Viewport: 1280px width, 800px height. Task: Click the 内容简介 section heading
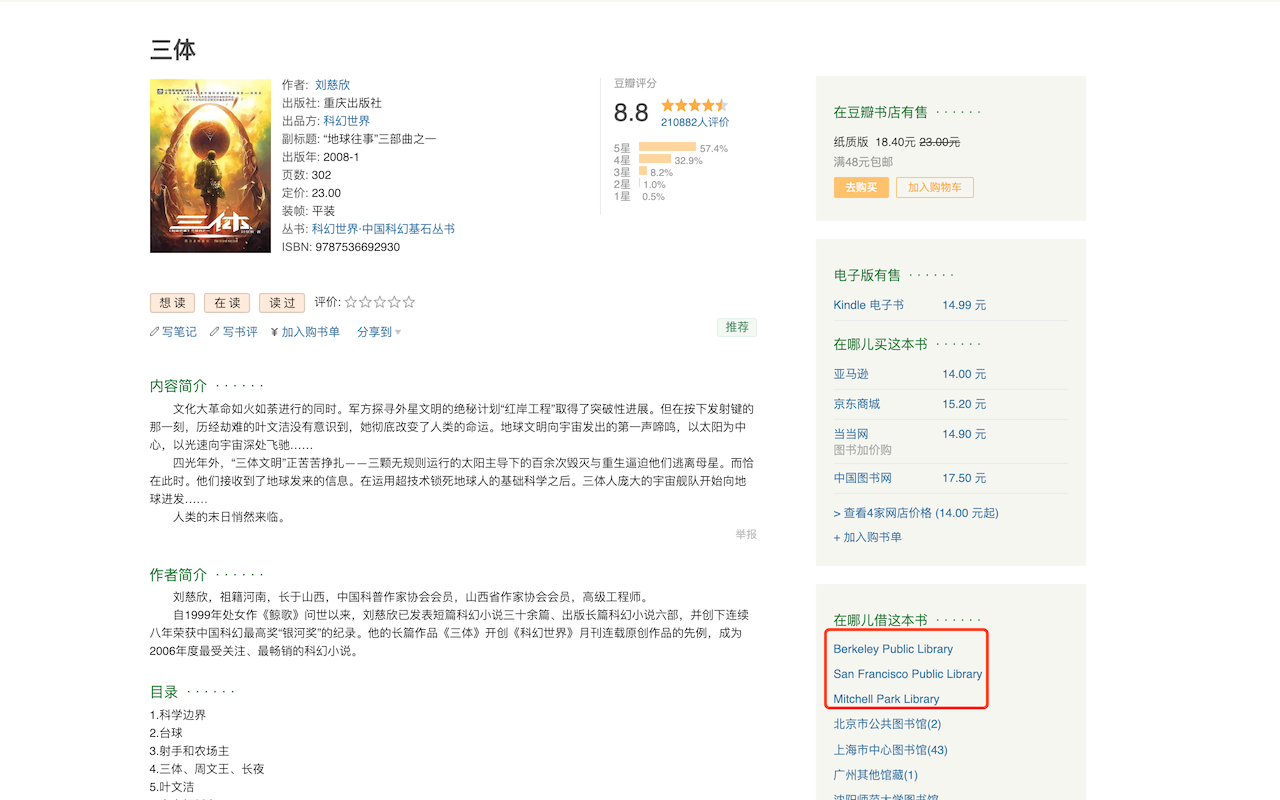(178, 386)
